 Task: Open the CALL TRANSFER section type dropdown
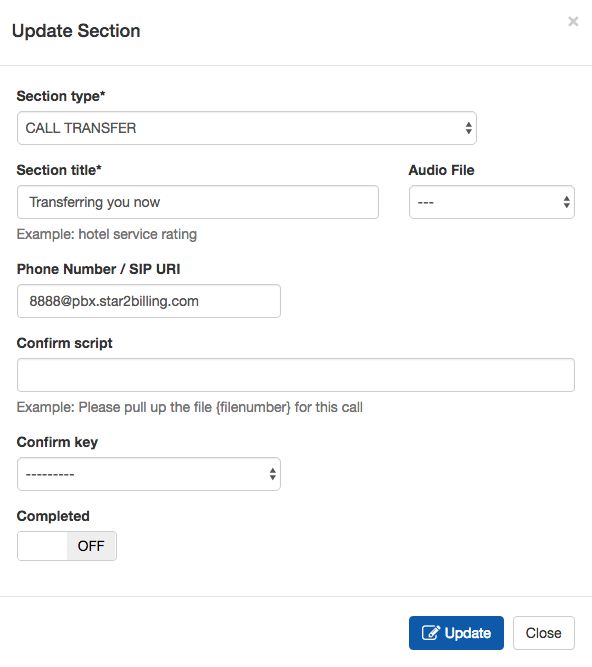tap(247, 128)
